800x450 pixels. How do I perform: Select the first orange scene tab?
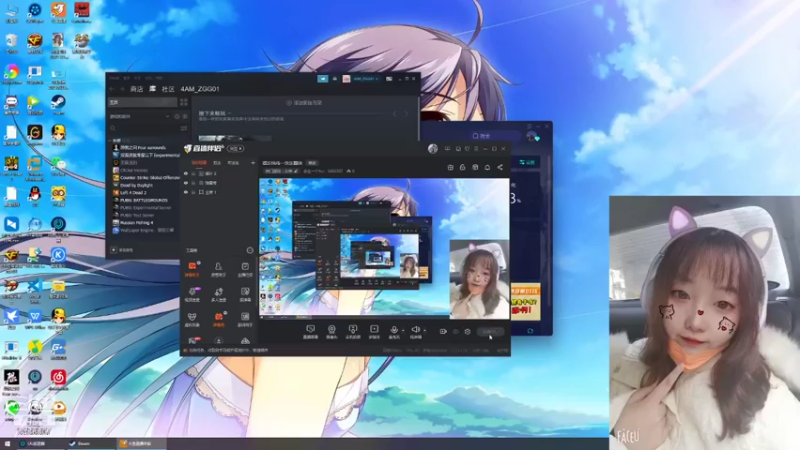coord(199,163)
